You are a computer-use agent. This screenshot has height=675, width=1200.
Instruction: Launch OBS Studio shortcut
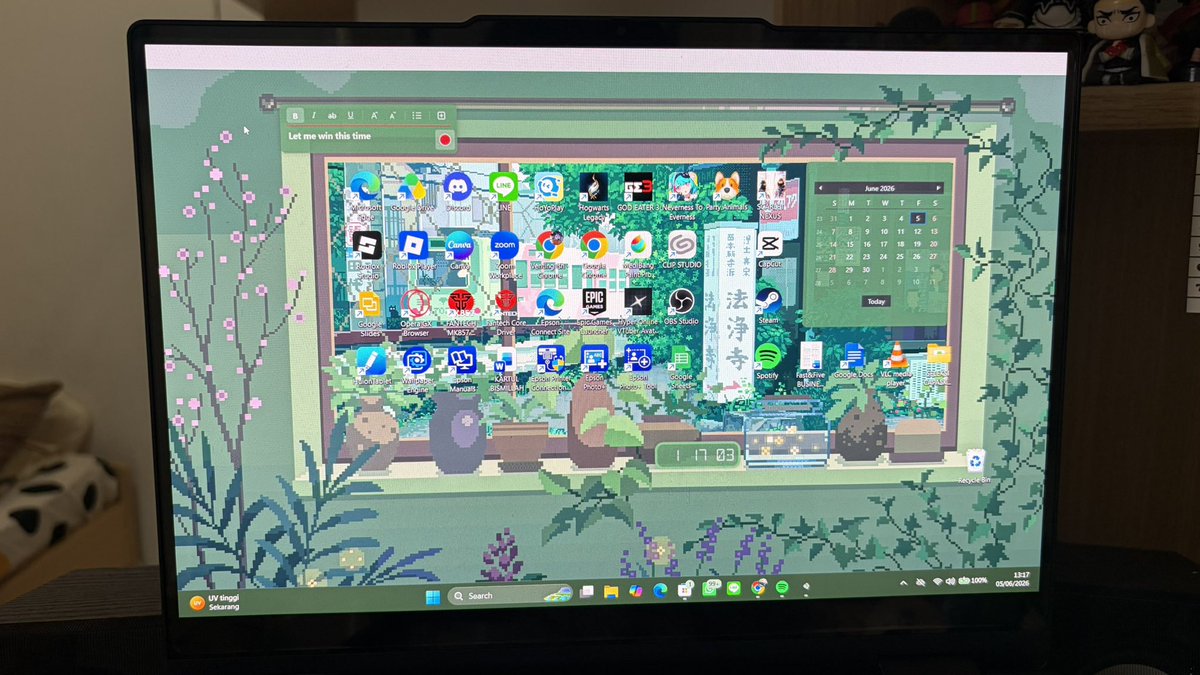click(x=682, y=307)
